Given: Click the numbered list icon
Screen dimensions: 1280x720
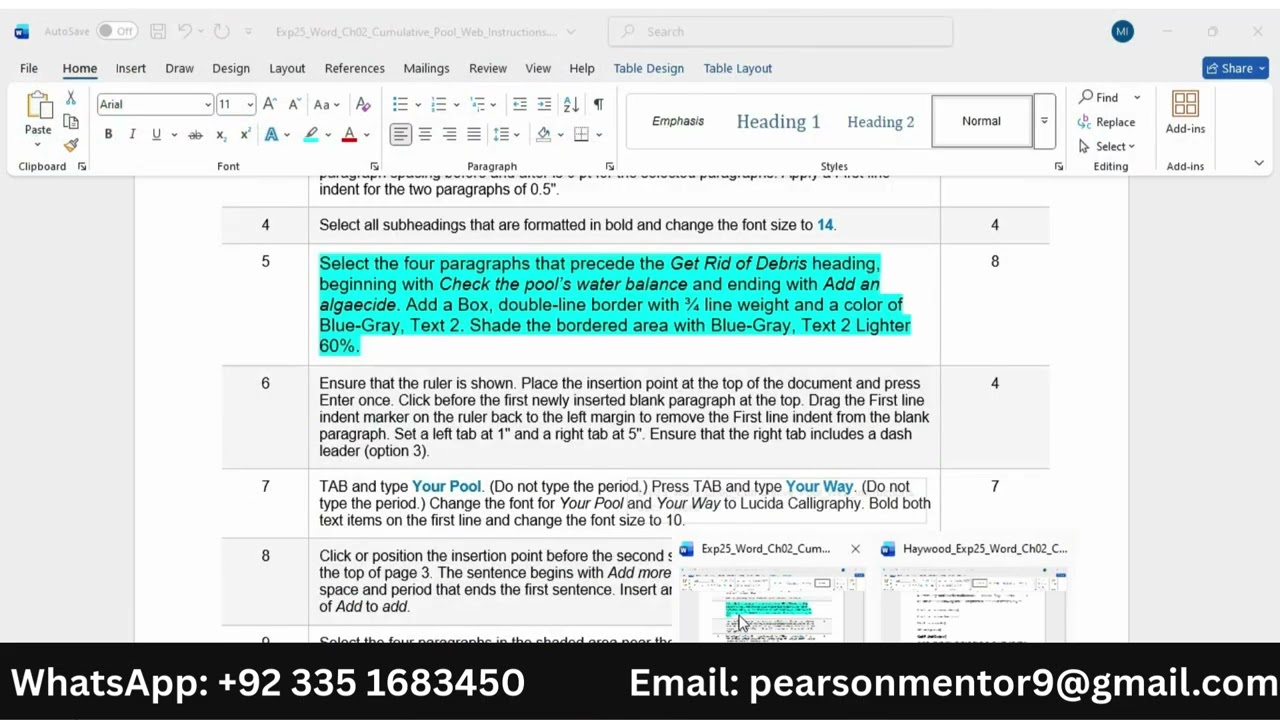Looking at the screenshot, I should click(x=438, y=104).
